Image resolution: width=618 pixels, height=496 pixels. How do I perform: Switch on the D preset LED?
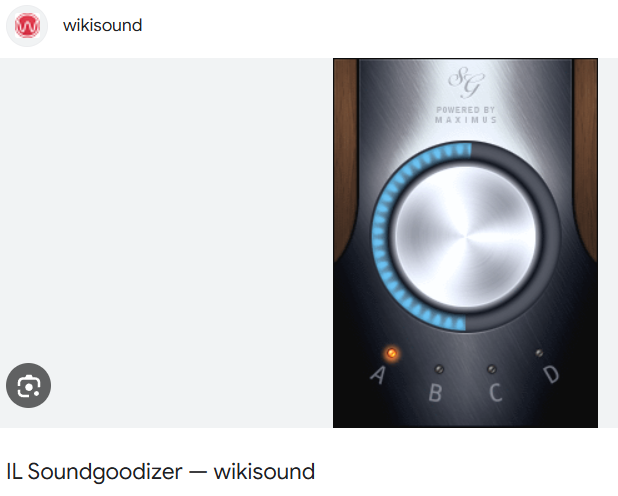pos(539,353)
